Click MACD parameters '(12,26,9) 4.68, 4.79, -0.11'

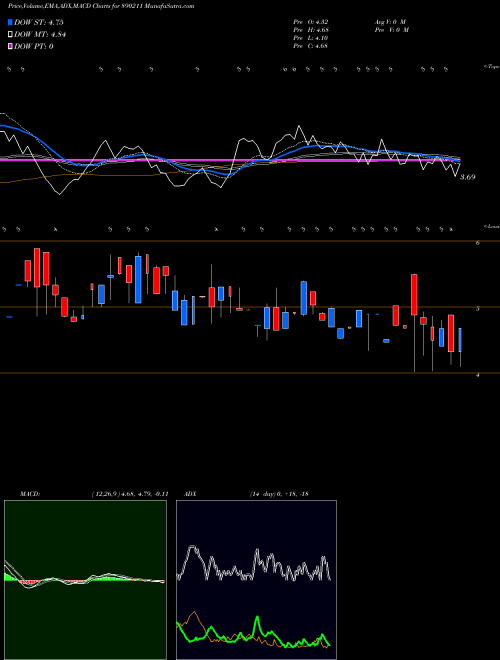[130, 494]
